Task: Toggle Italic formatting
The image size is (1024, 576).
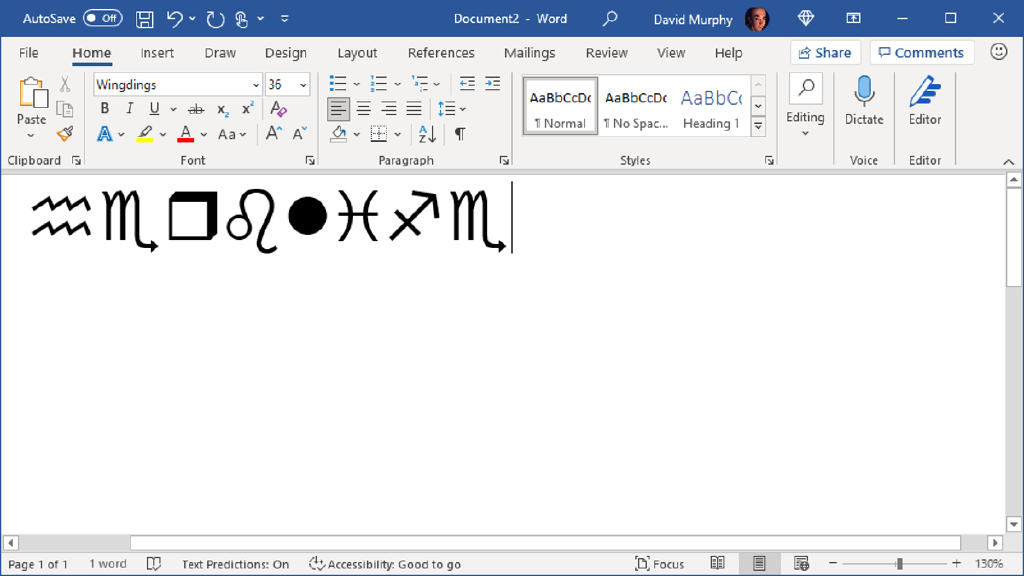Action: pos(129,109)
